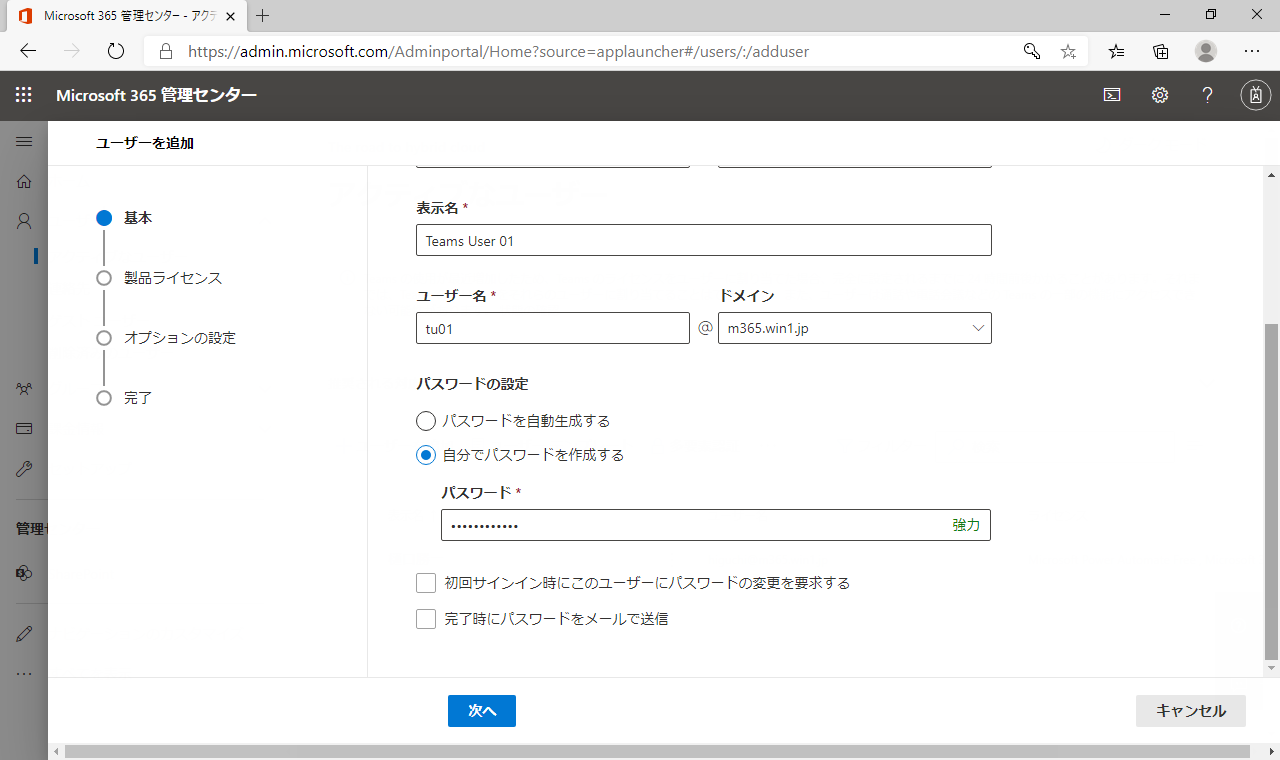The width and height of the screenshot is (1280, 760).
Task: Click the pencil customize navigation icon
Action: (24, 633)
